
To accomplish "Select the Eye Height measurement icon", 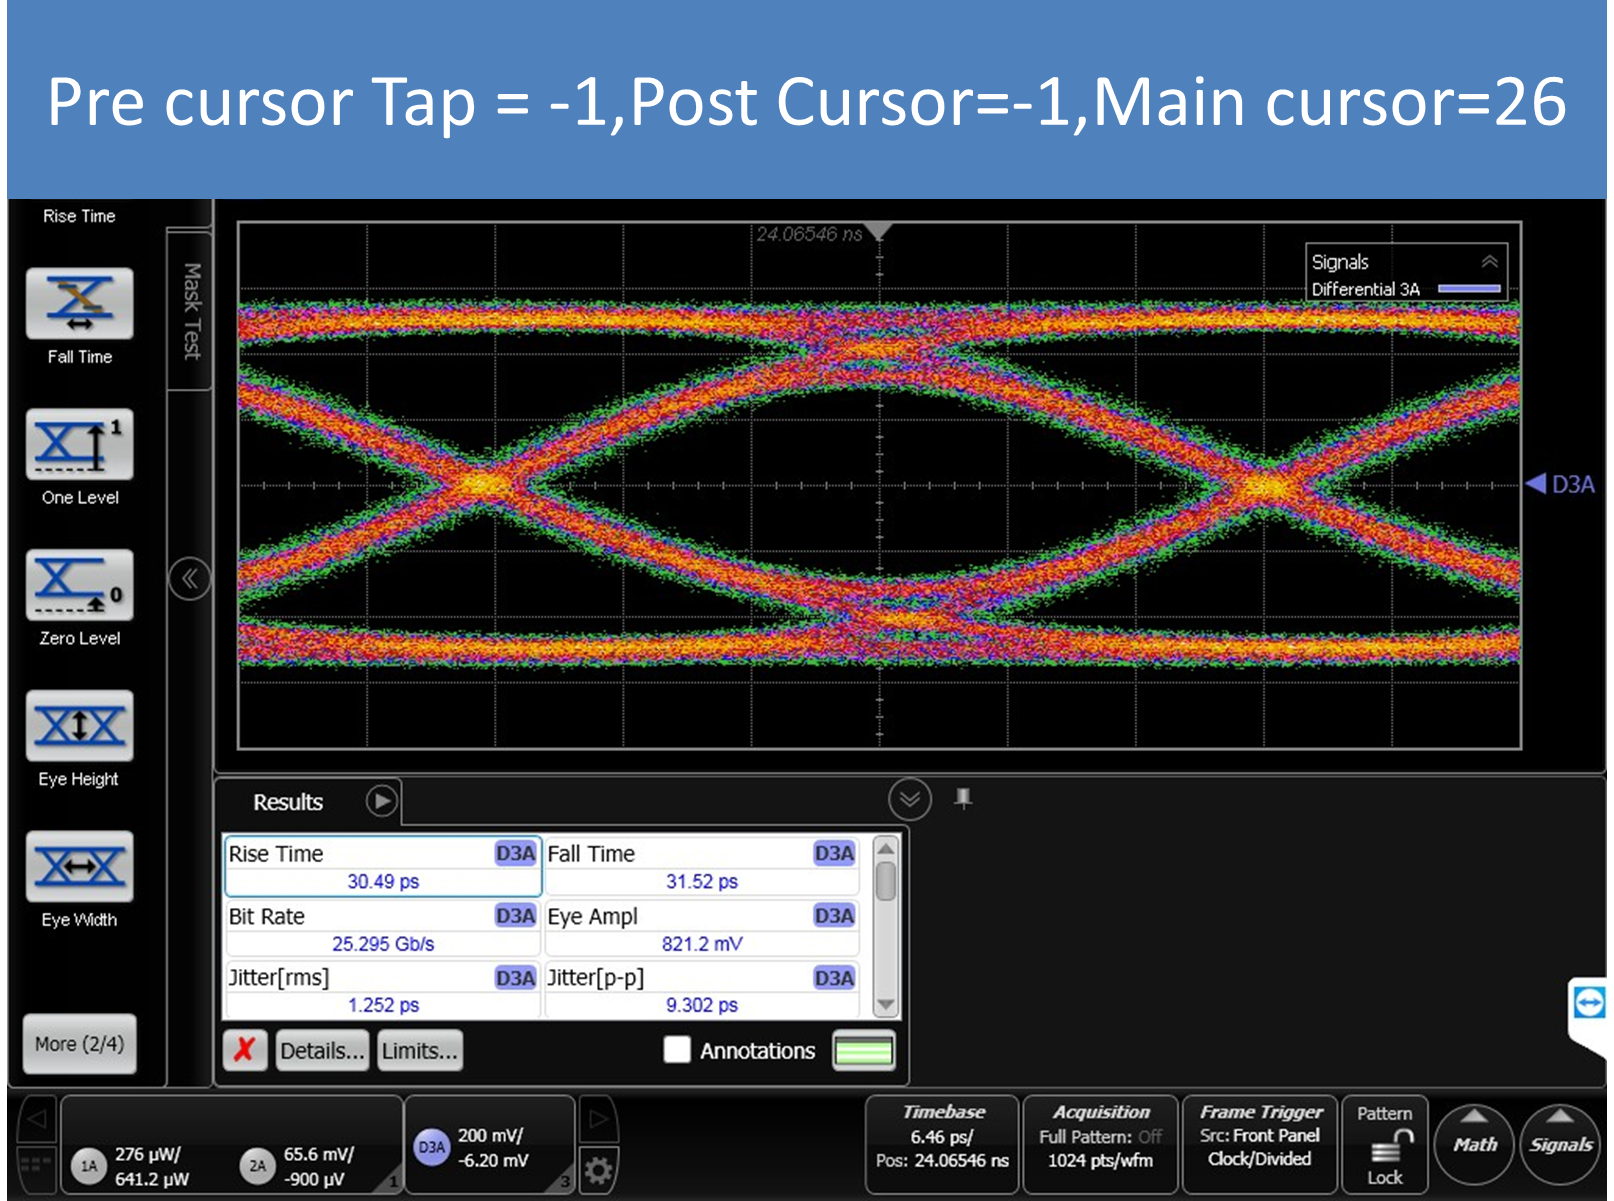I will coord(79,726).
